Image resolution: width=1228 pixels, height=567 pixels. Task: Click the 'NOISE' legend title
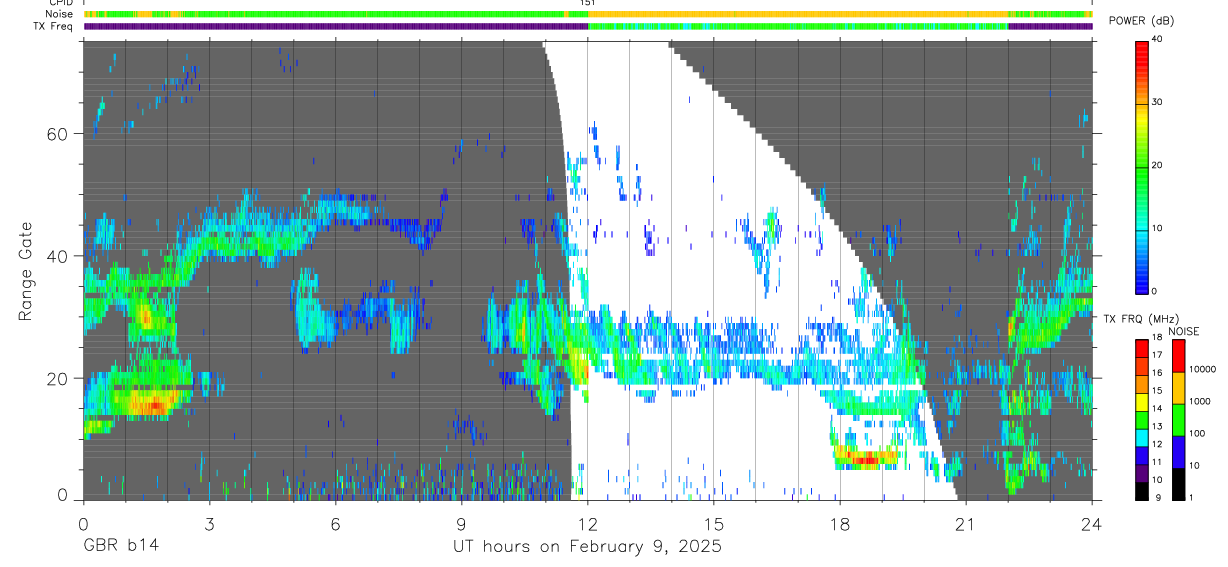1186,331
